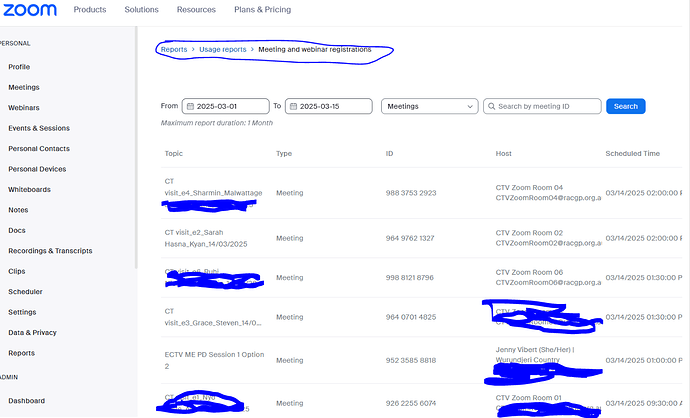Click meeting ID 964 9762 1327
Image resolution: width=690 pixels, height=418 pixels.
[410, 238]
